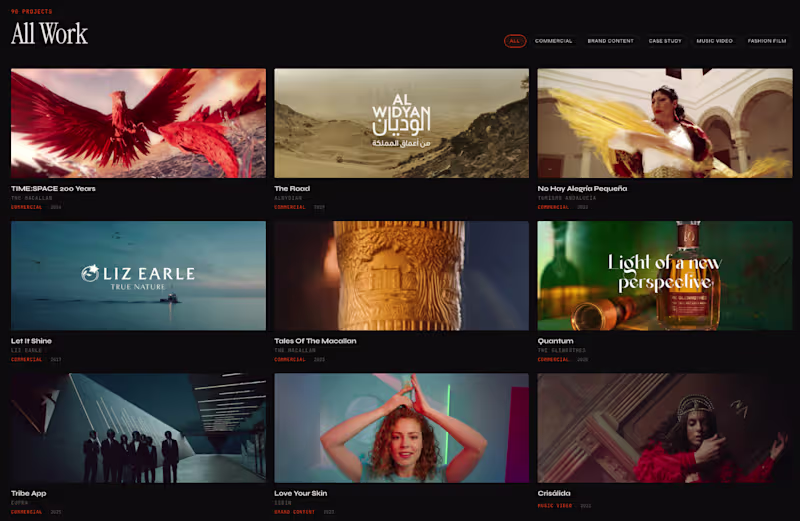Click The Macallan client under TIME:SPACE
The image size is (800, 521).
[32, 198]
